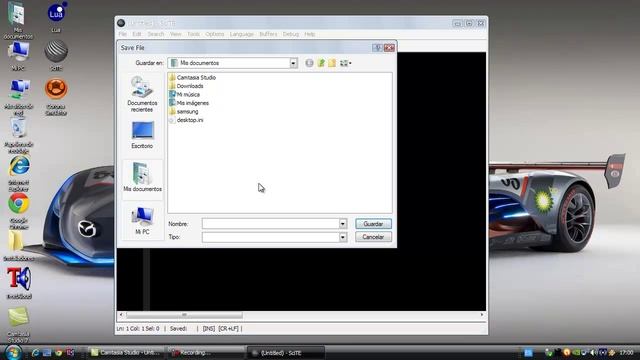Select the SciTE desktop icon
The width and height of the screenshot is (640, 360).
click(x=56, y=56)
